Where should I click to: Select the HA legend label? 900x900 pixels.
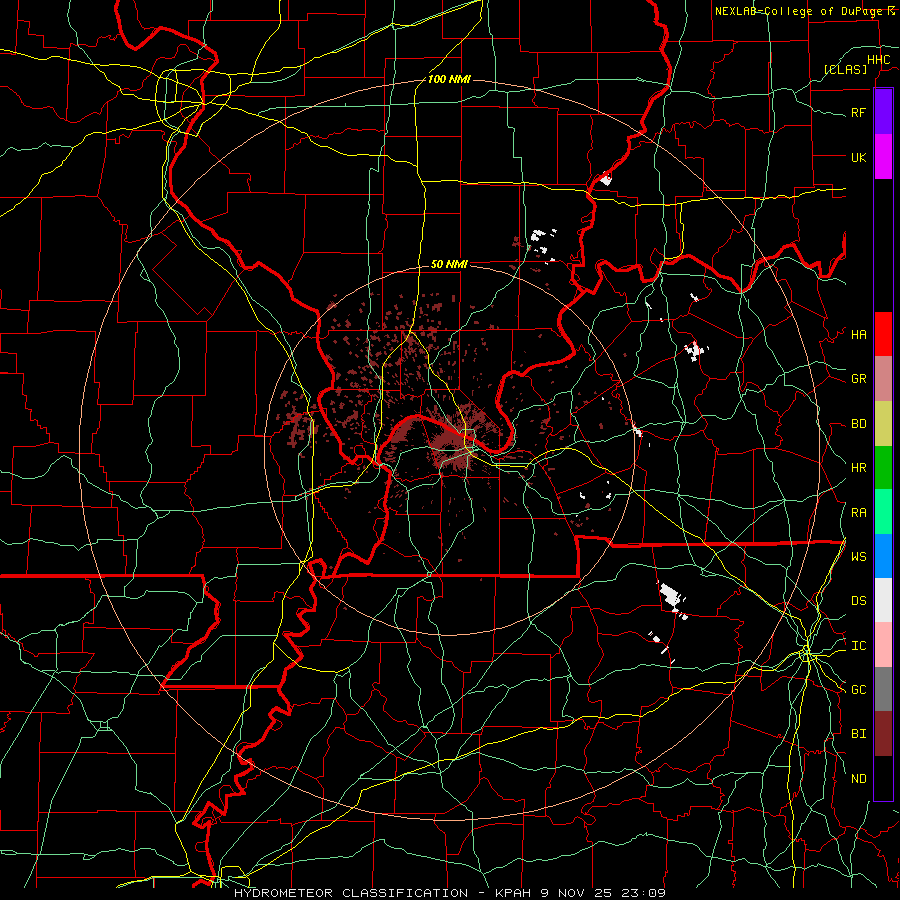(x=859, y=335)
